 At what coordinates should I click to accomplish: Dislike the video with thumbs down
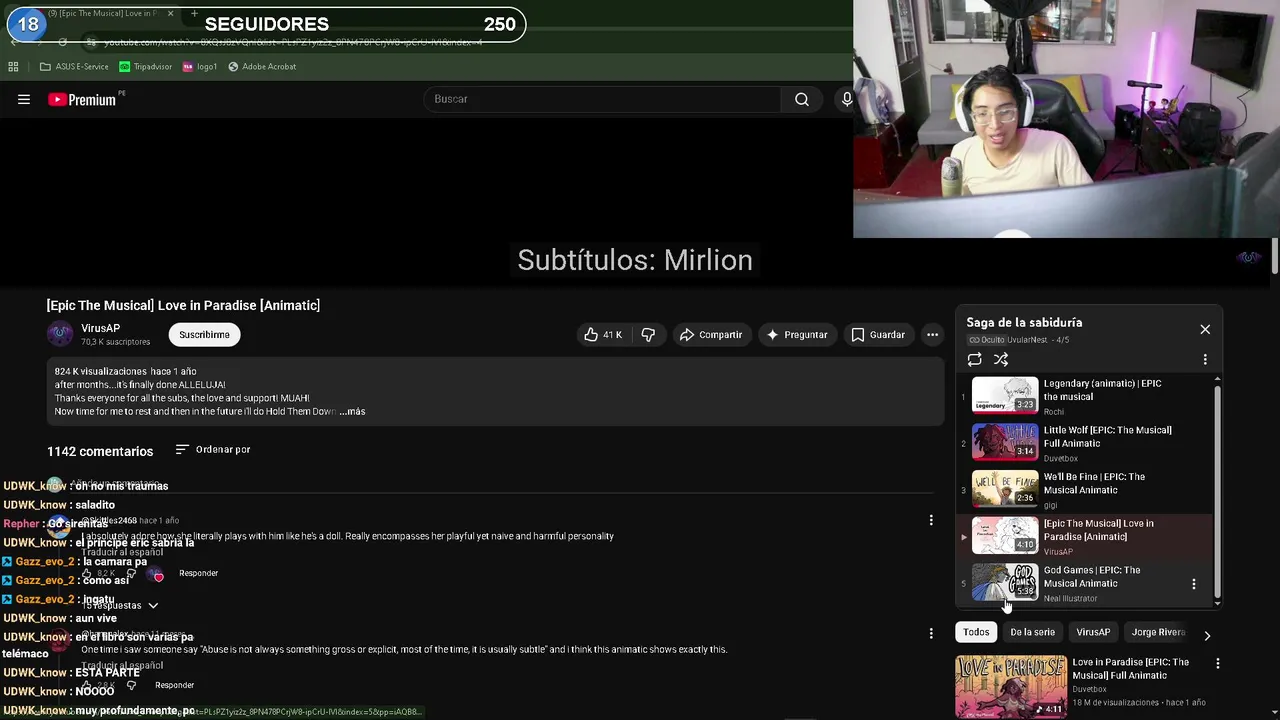[x=648, y=335]
